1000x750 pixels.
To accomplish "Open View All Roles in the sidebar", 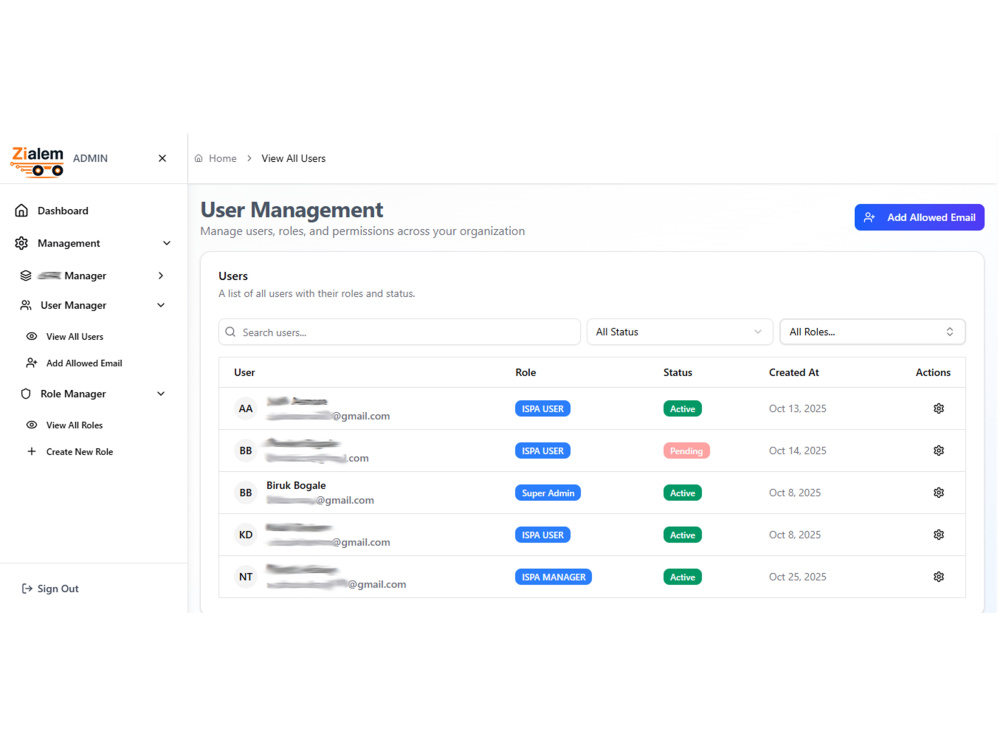I will point(74,425).
